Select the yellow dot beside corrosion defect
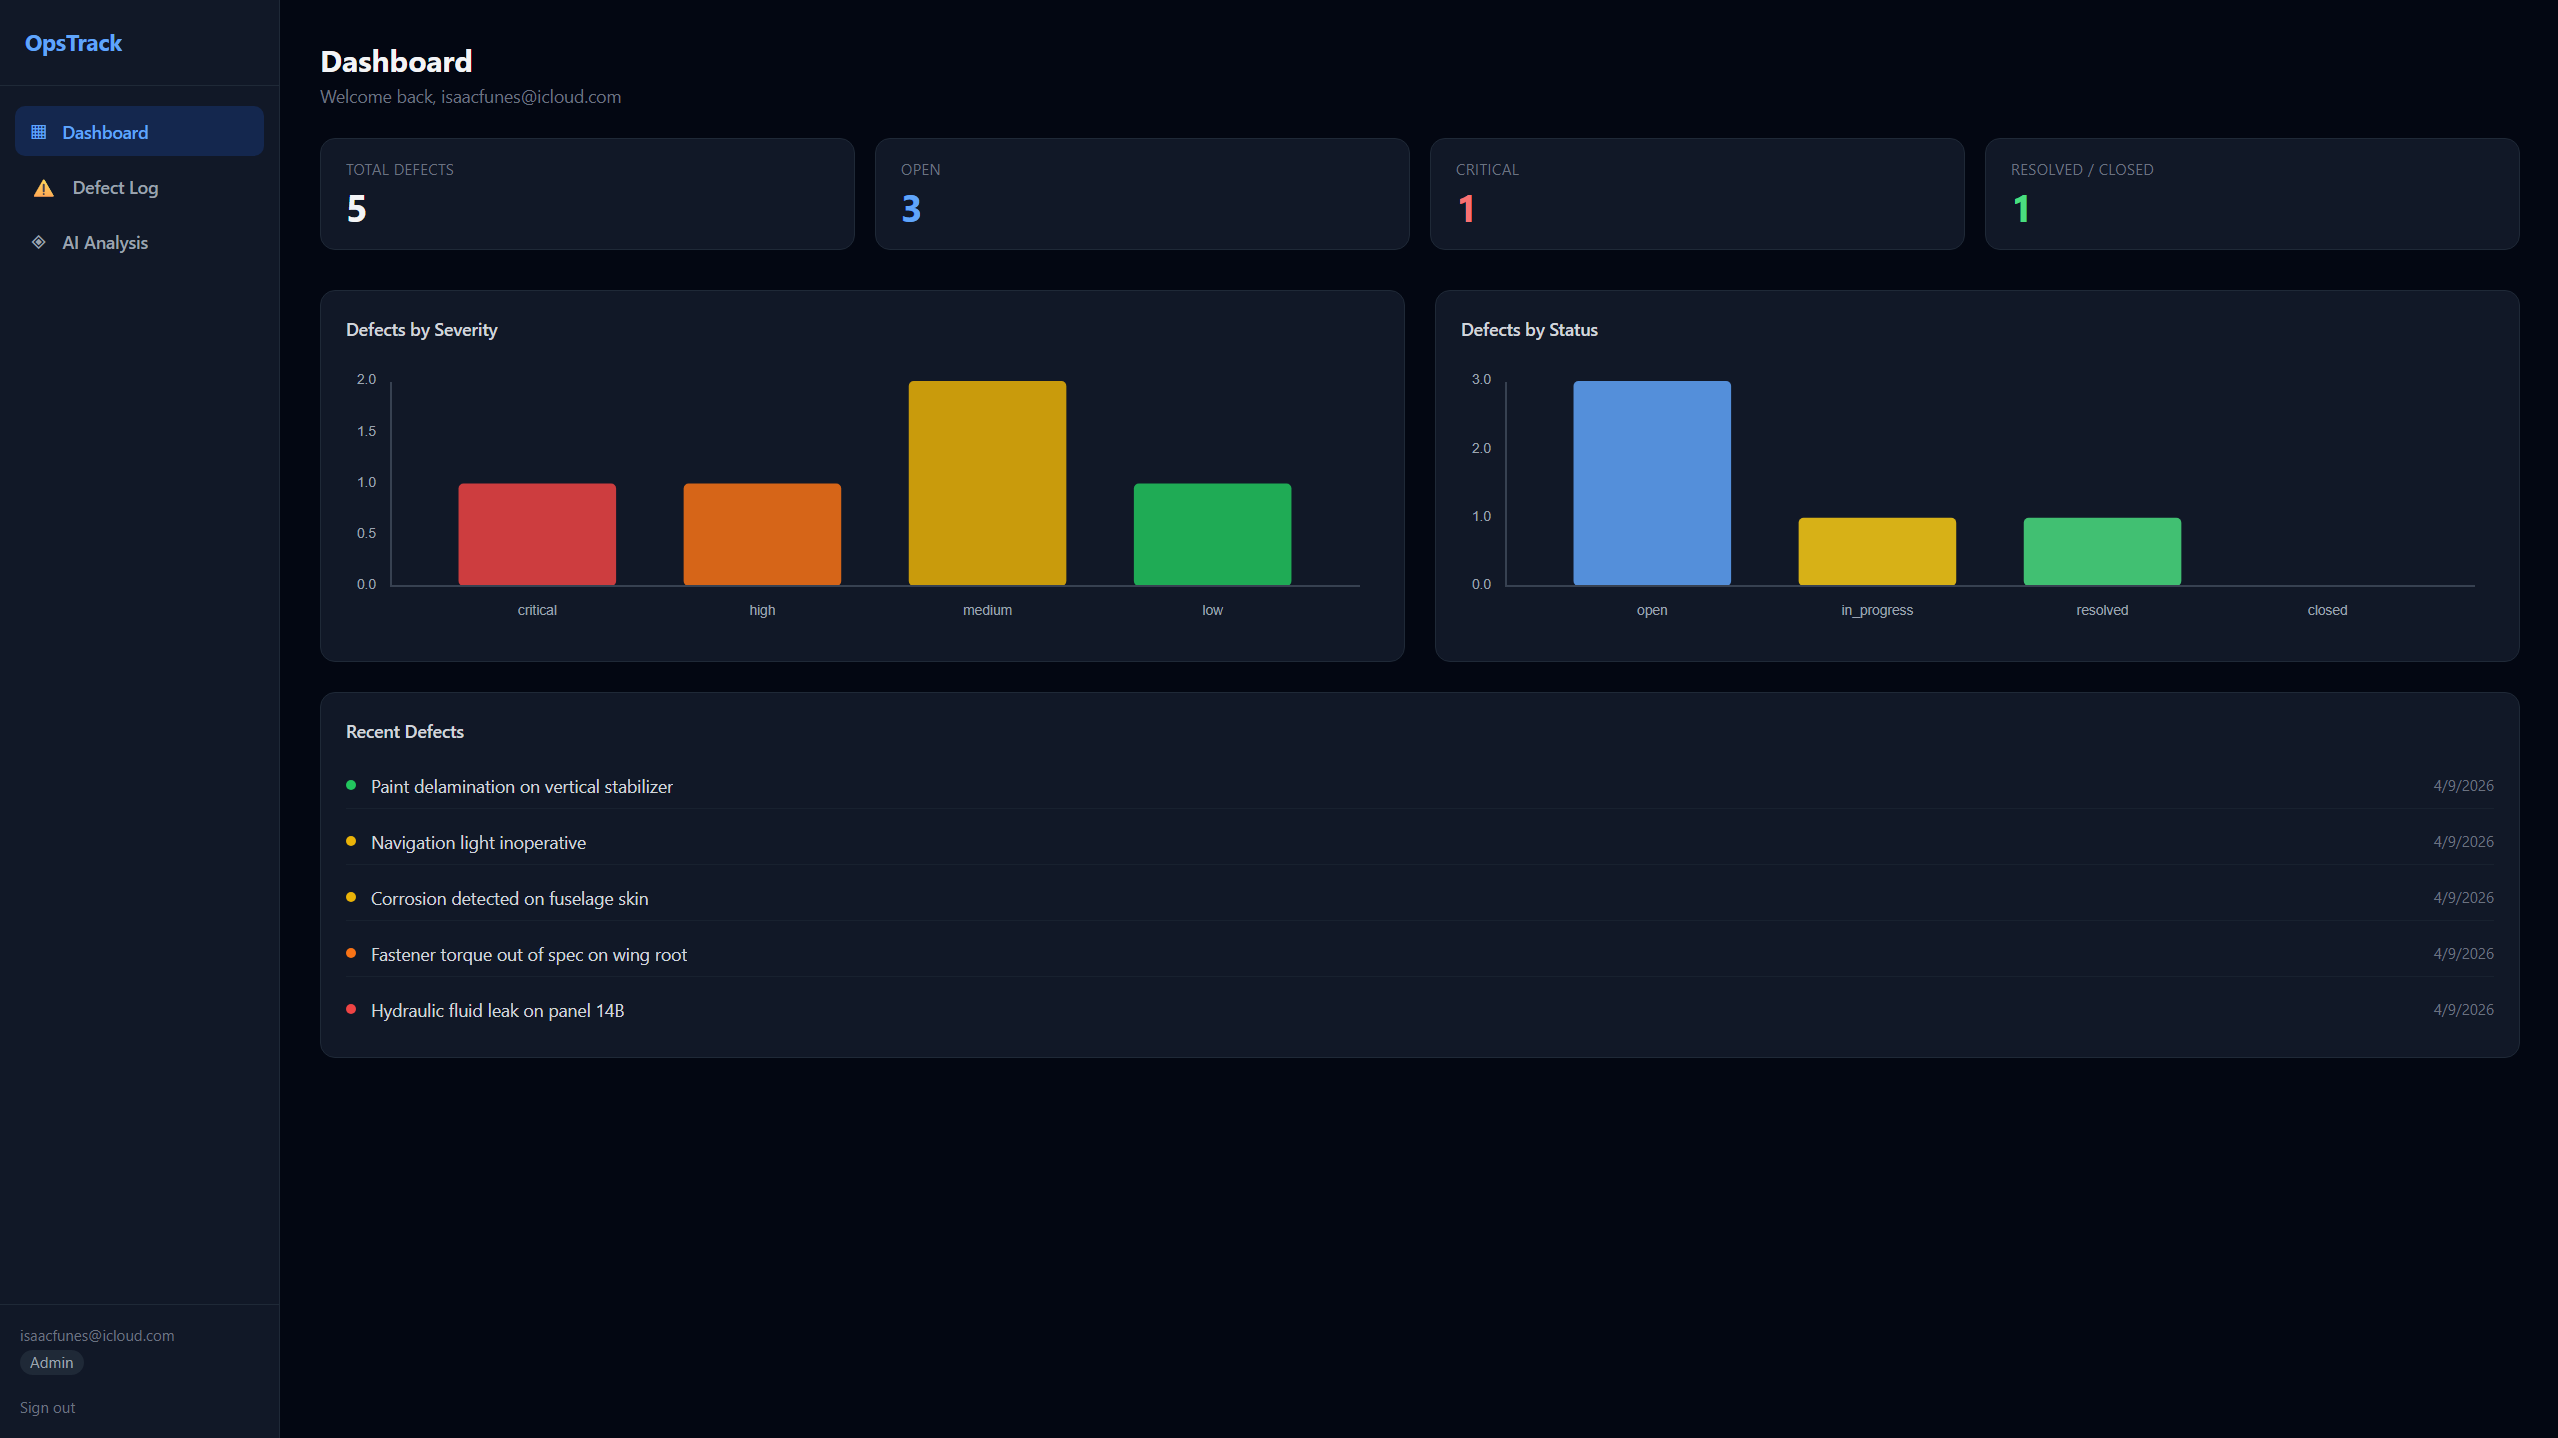The width and height of the screenshot is (2558, 1438). click(351, 897)
